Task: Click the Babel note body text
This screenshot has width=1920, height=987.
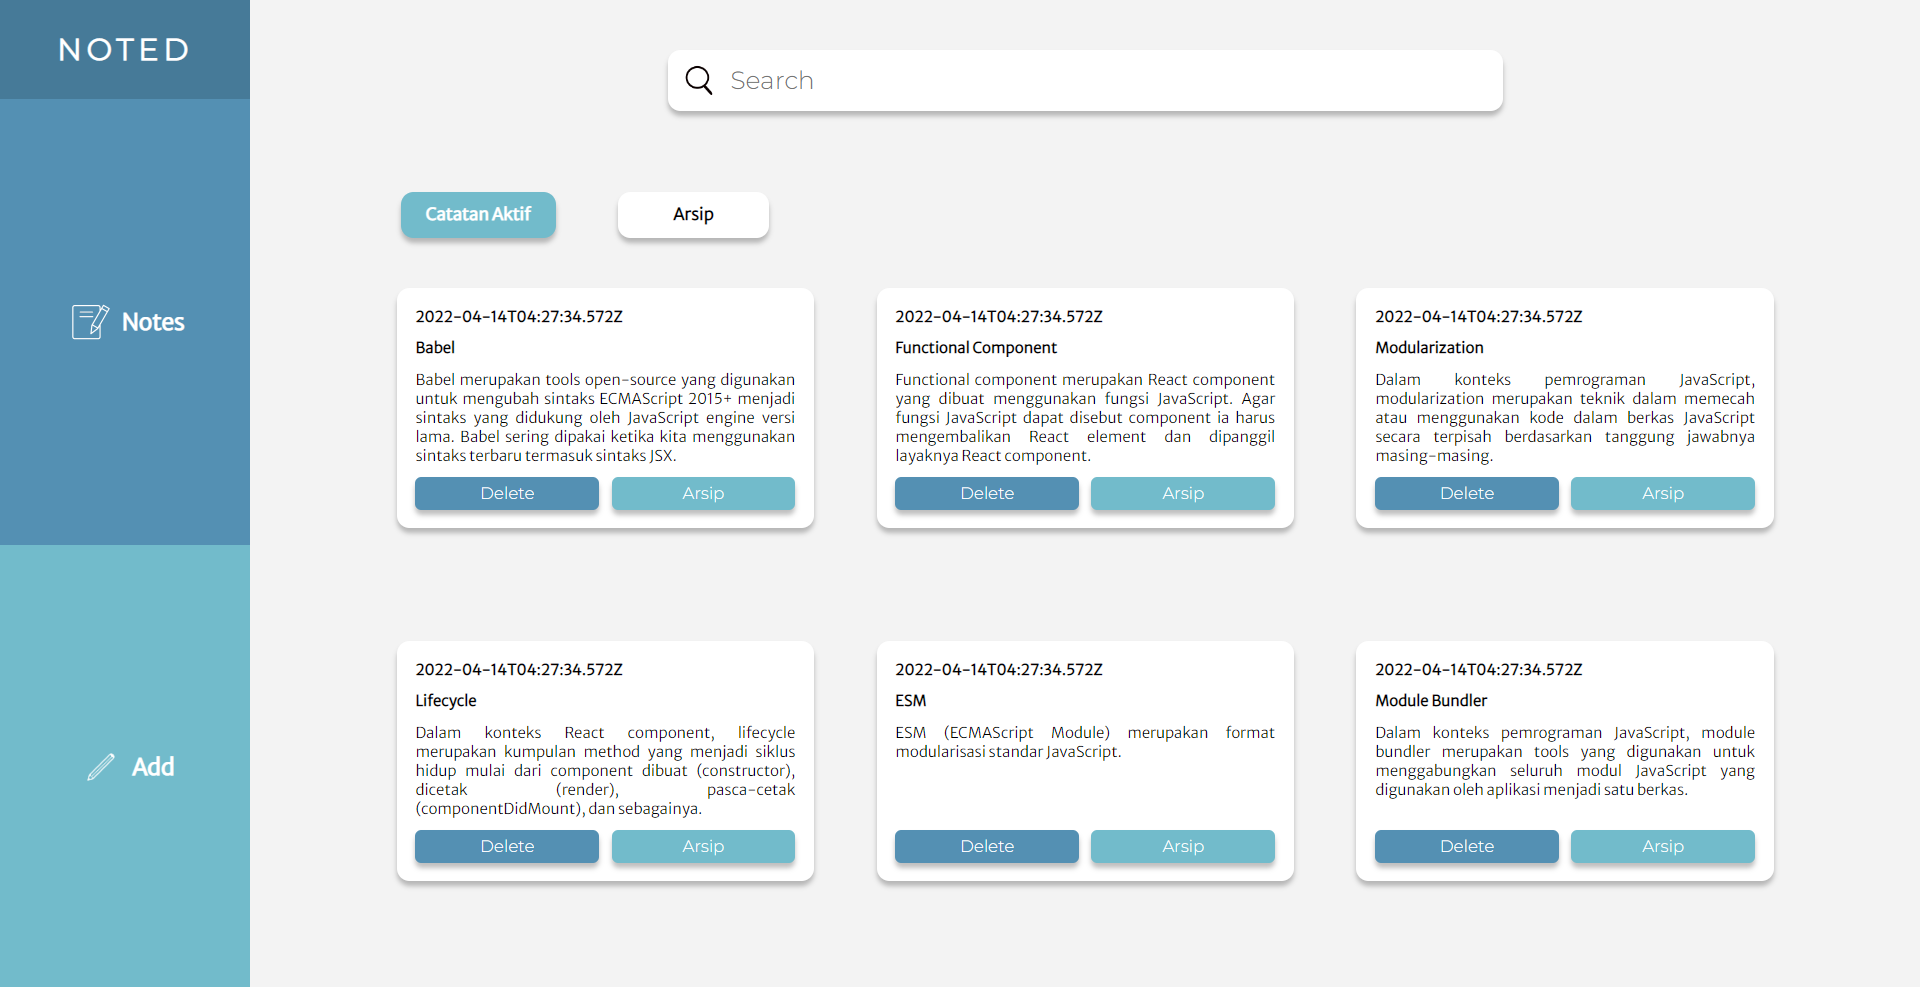Action: click(605, 417)
